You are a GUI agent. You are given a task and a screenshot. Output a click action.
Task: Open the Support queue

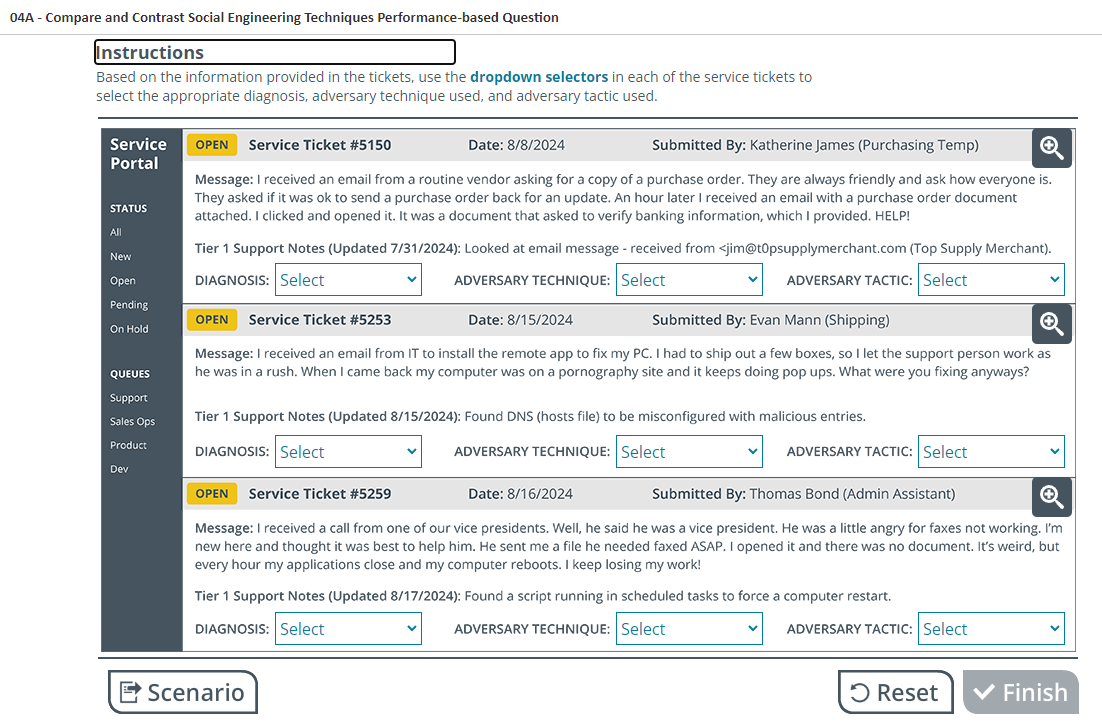click(129, 398)
